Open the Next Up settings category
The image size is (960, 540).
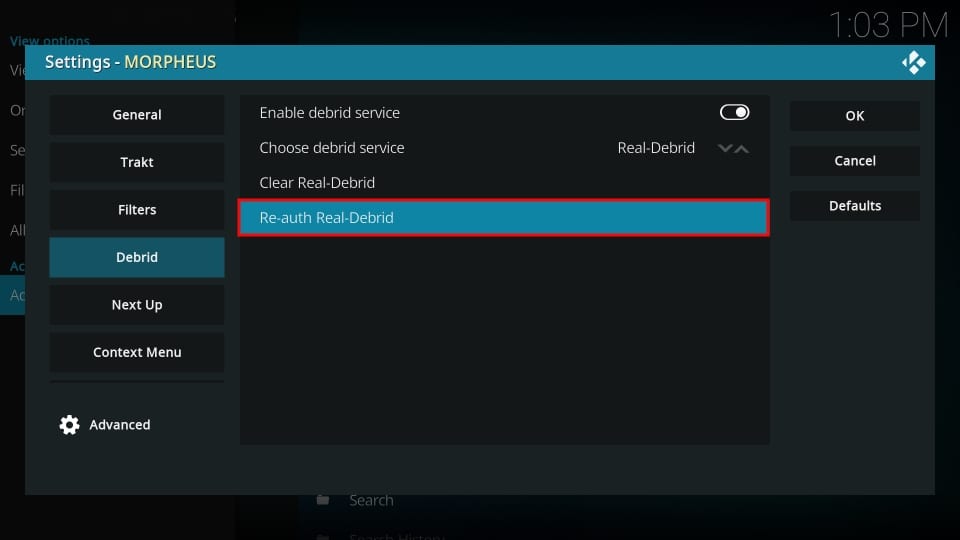point(137,305)
